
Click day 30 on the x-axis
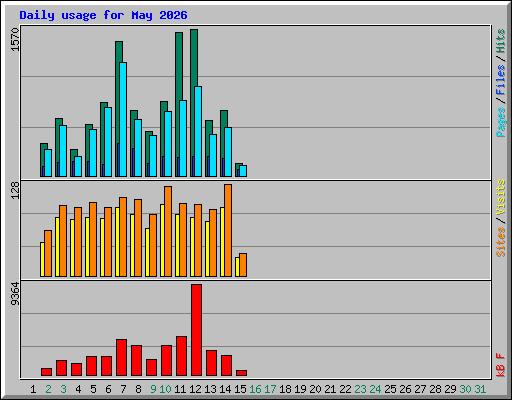pyautogui.click(x=465, y=389)
